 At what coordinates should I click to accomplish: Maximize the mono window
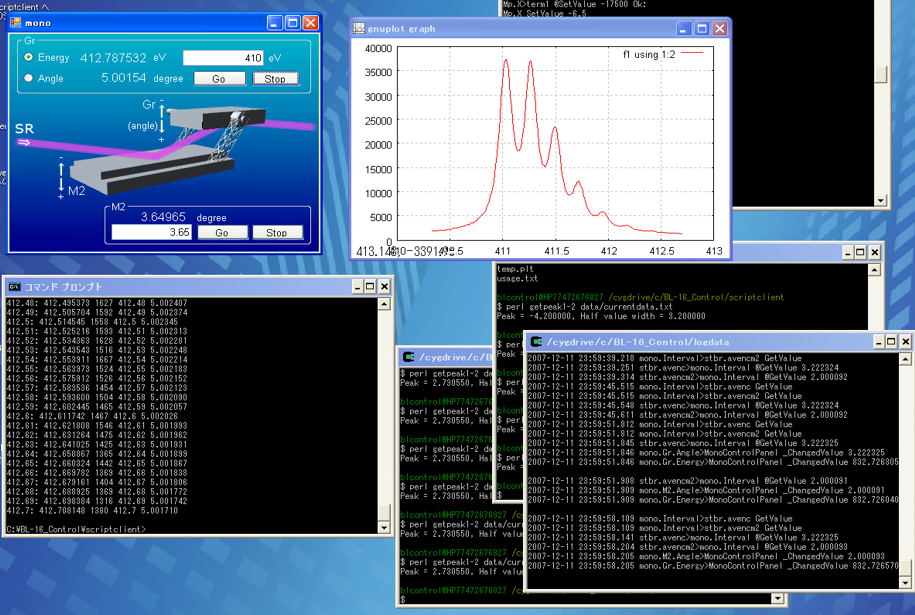pos(293,23)
